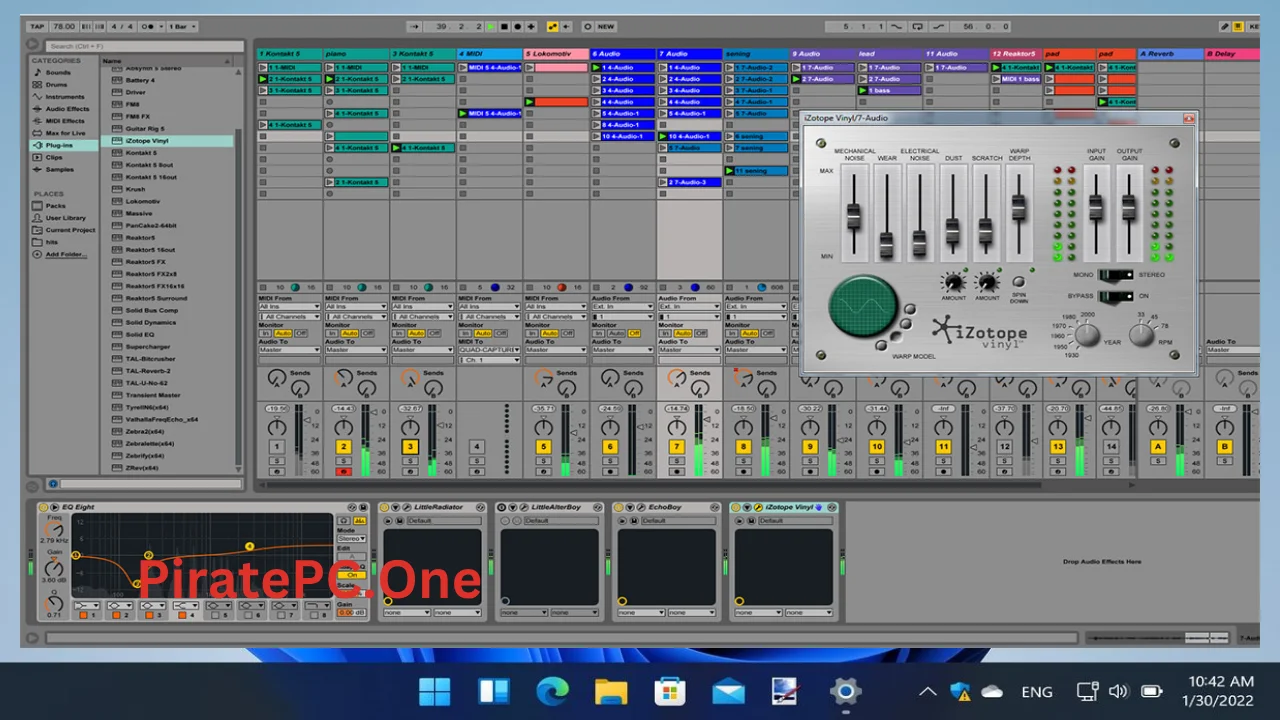Image resolution: width=1280 pixels, height=720 pixels.
Task: Click the Draw Mode pencil icon
Action: point(1225,26)
